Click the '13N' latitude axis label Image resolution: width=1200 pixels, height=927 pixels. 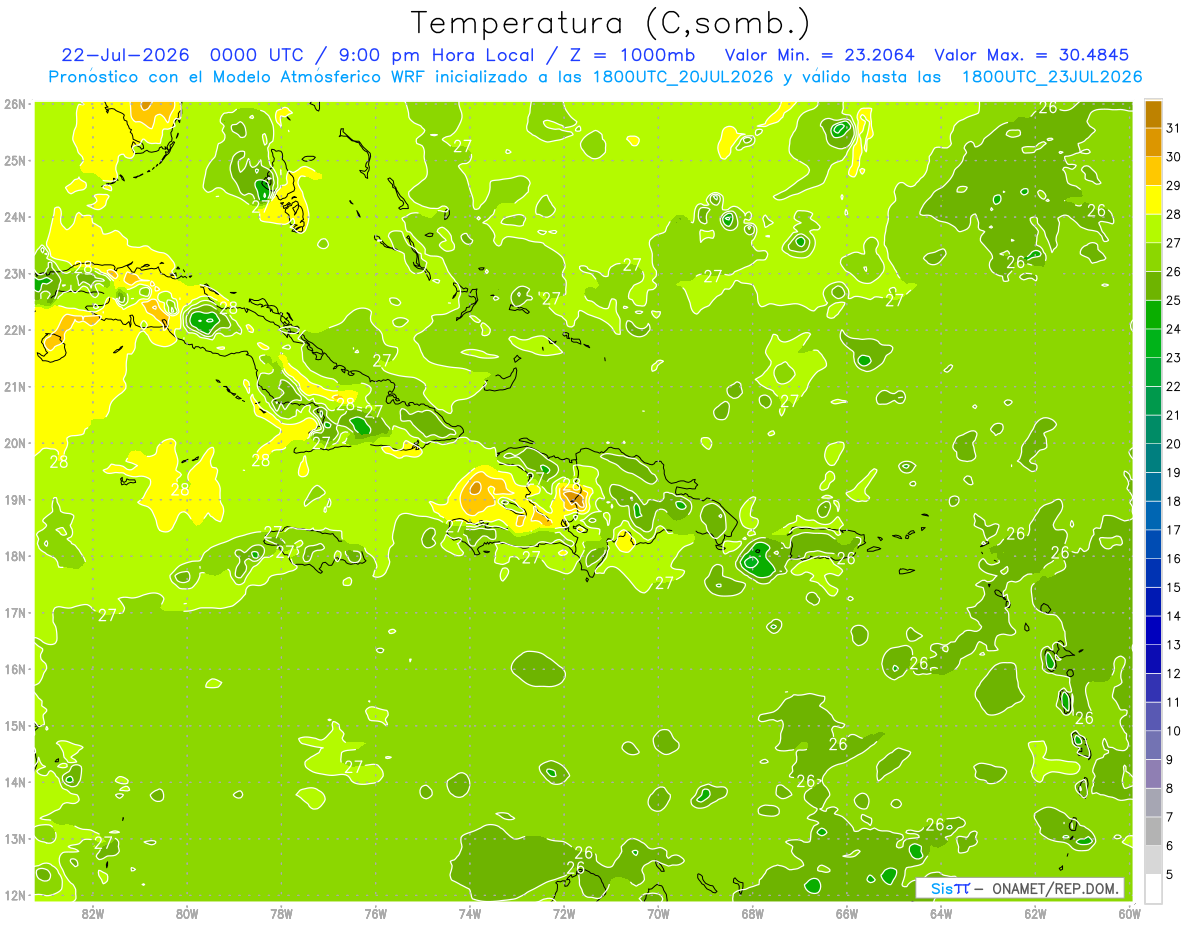coord(15,838)
